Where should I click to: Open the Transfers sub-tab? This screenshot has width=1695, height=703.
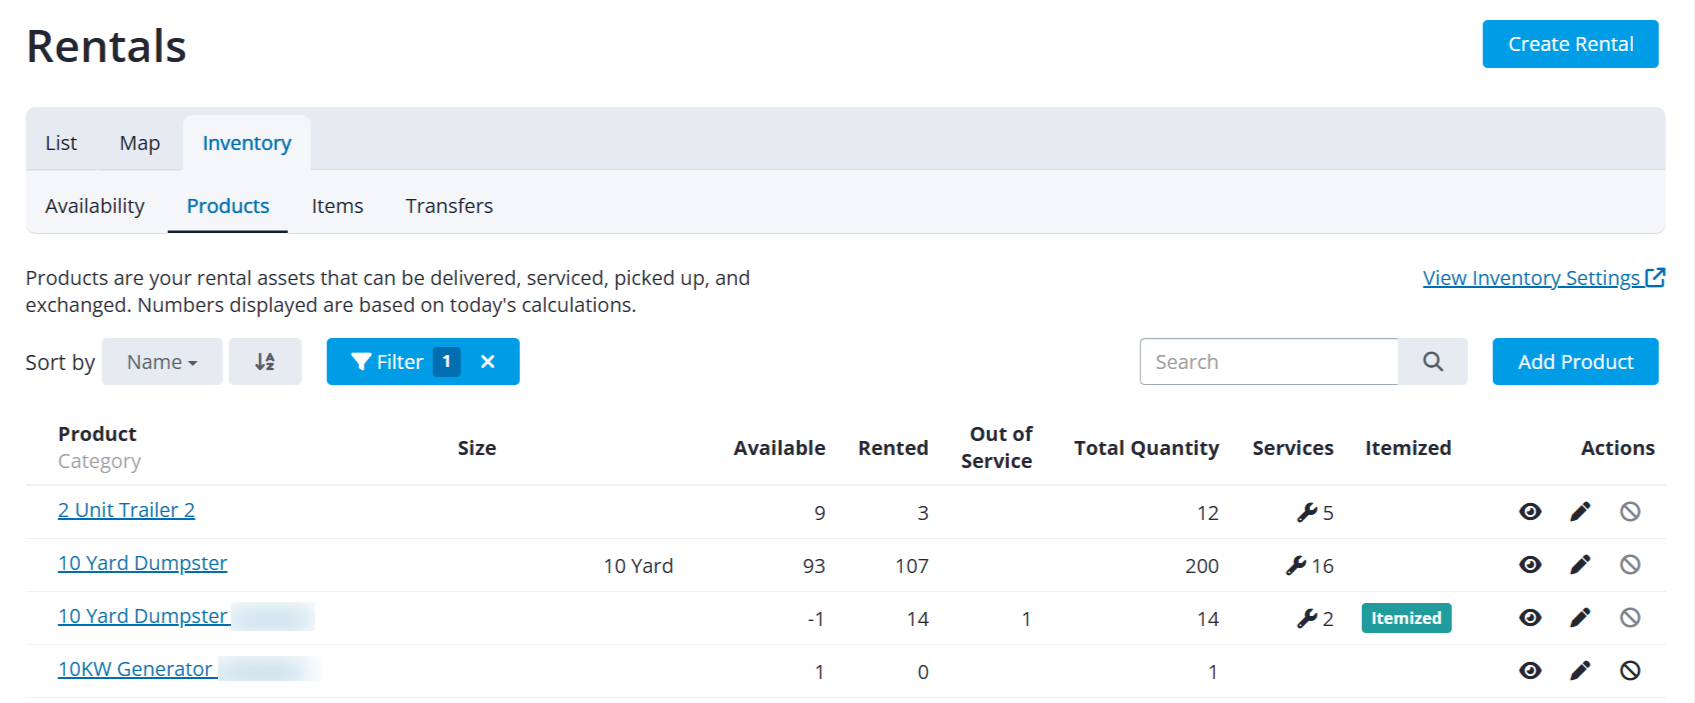449,206
